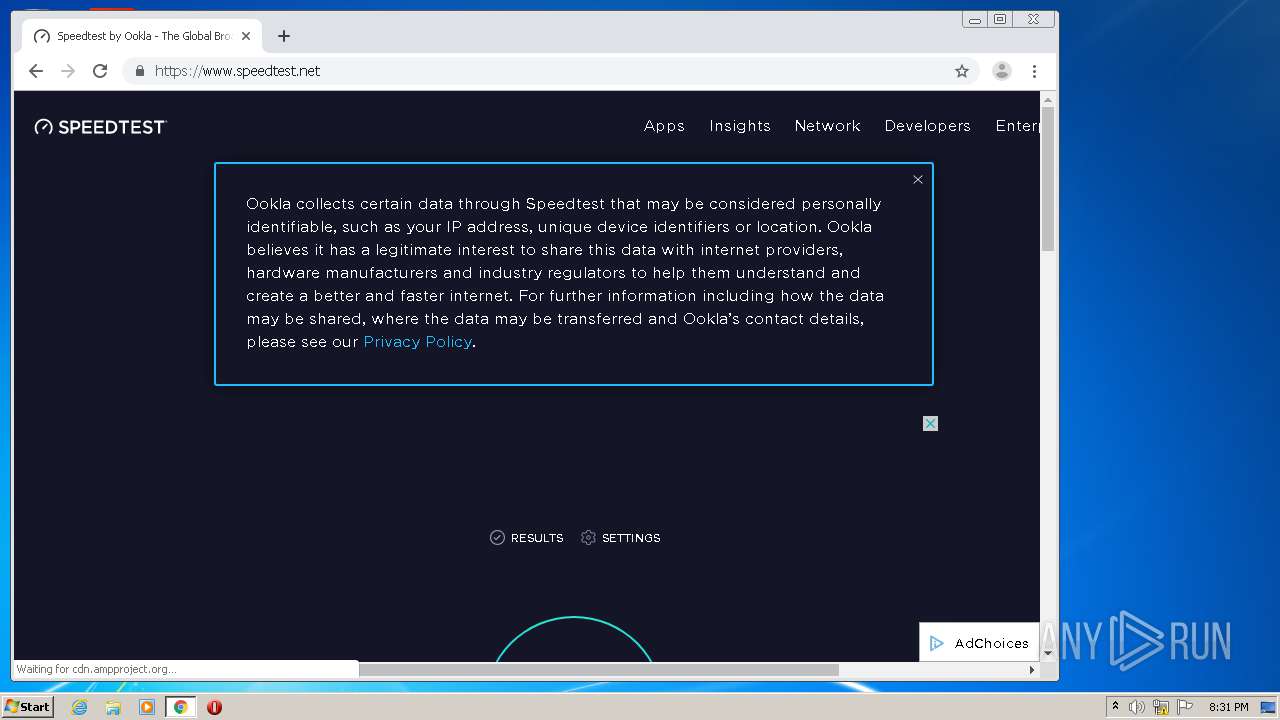
Task: Open the Network menu item
Action: pos(827,126)
